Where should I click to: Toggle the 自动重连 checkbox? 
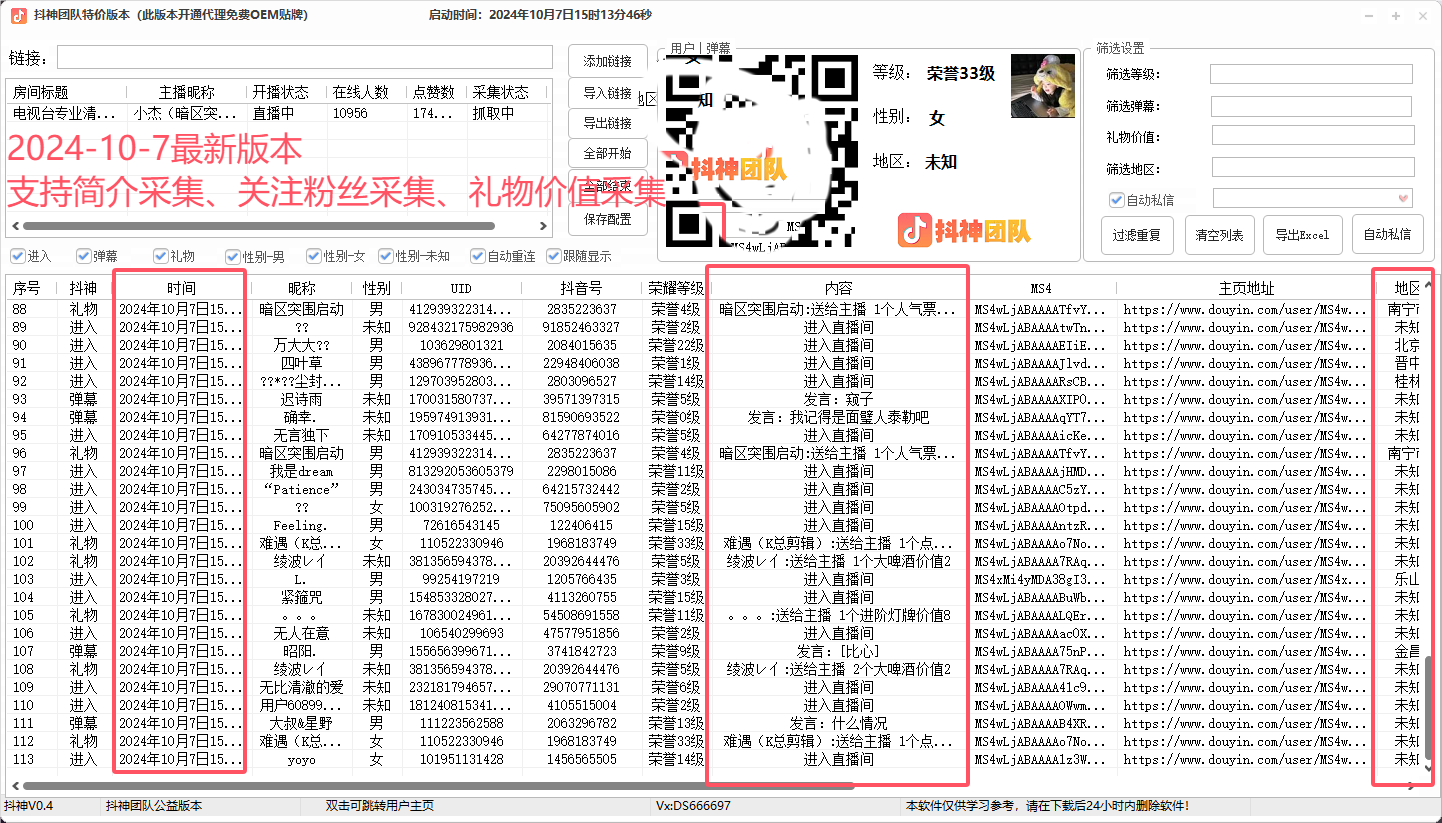click(x=478, y=256)
